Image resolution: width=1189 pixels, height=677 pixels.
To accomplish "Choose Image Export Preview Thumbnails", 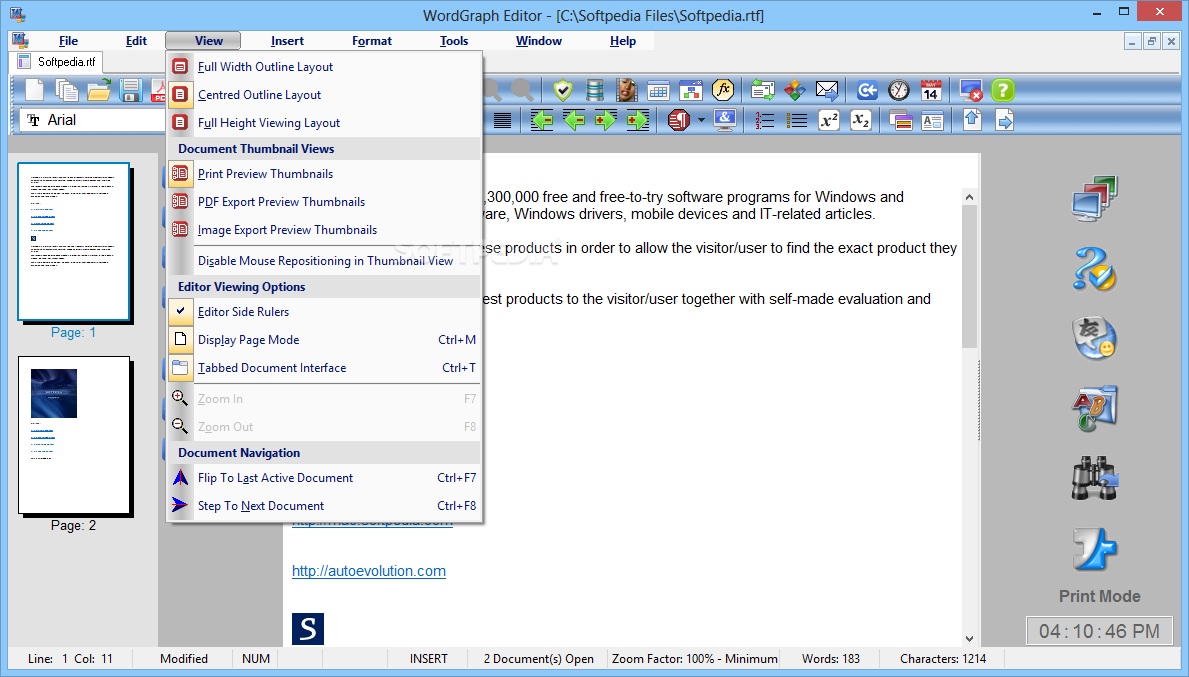I will pyautogui.click(x=325, y=230).
